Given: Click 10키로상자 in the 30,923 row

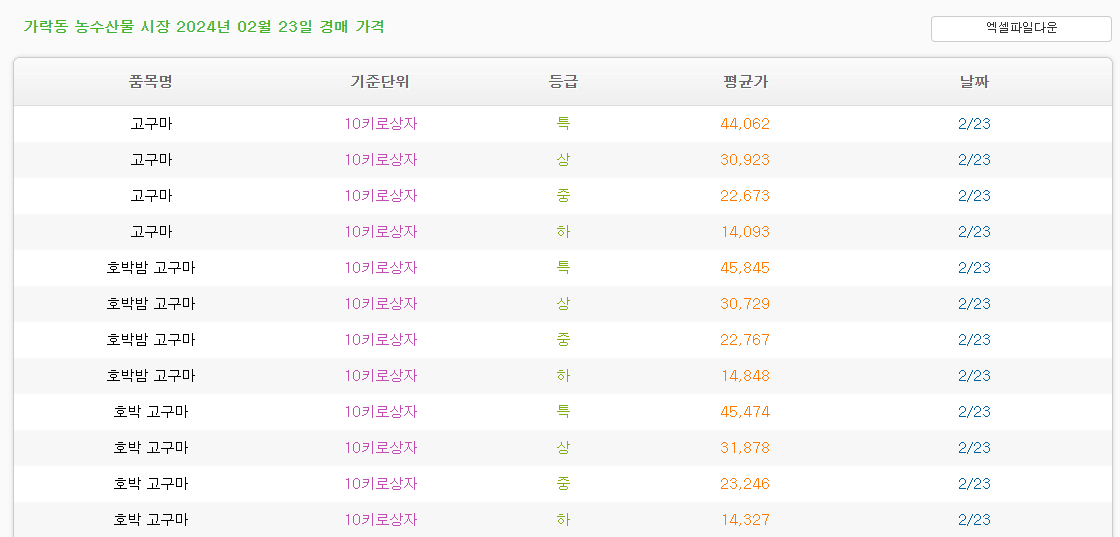Looking at the screenshot, I should [381, 160].
